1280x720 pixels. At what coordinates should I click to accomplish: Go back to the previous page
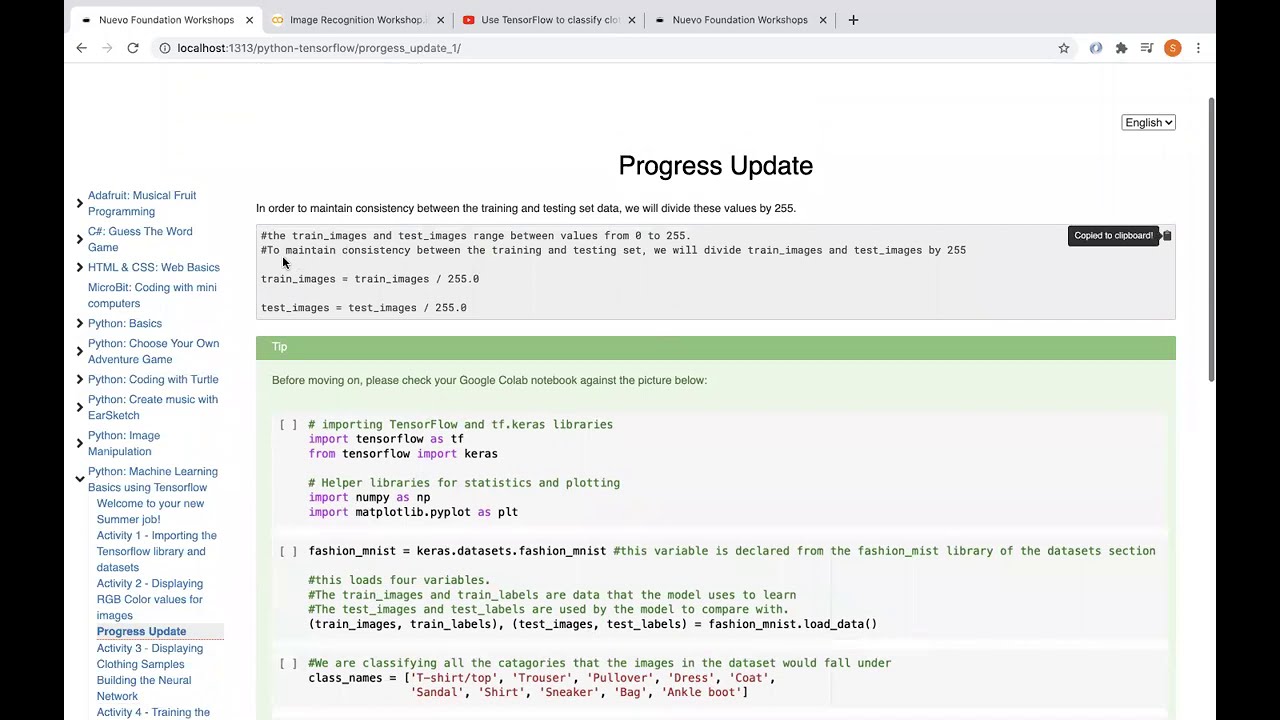tap(82, 48)
